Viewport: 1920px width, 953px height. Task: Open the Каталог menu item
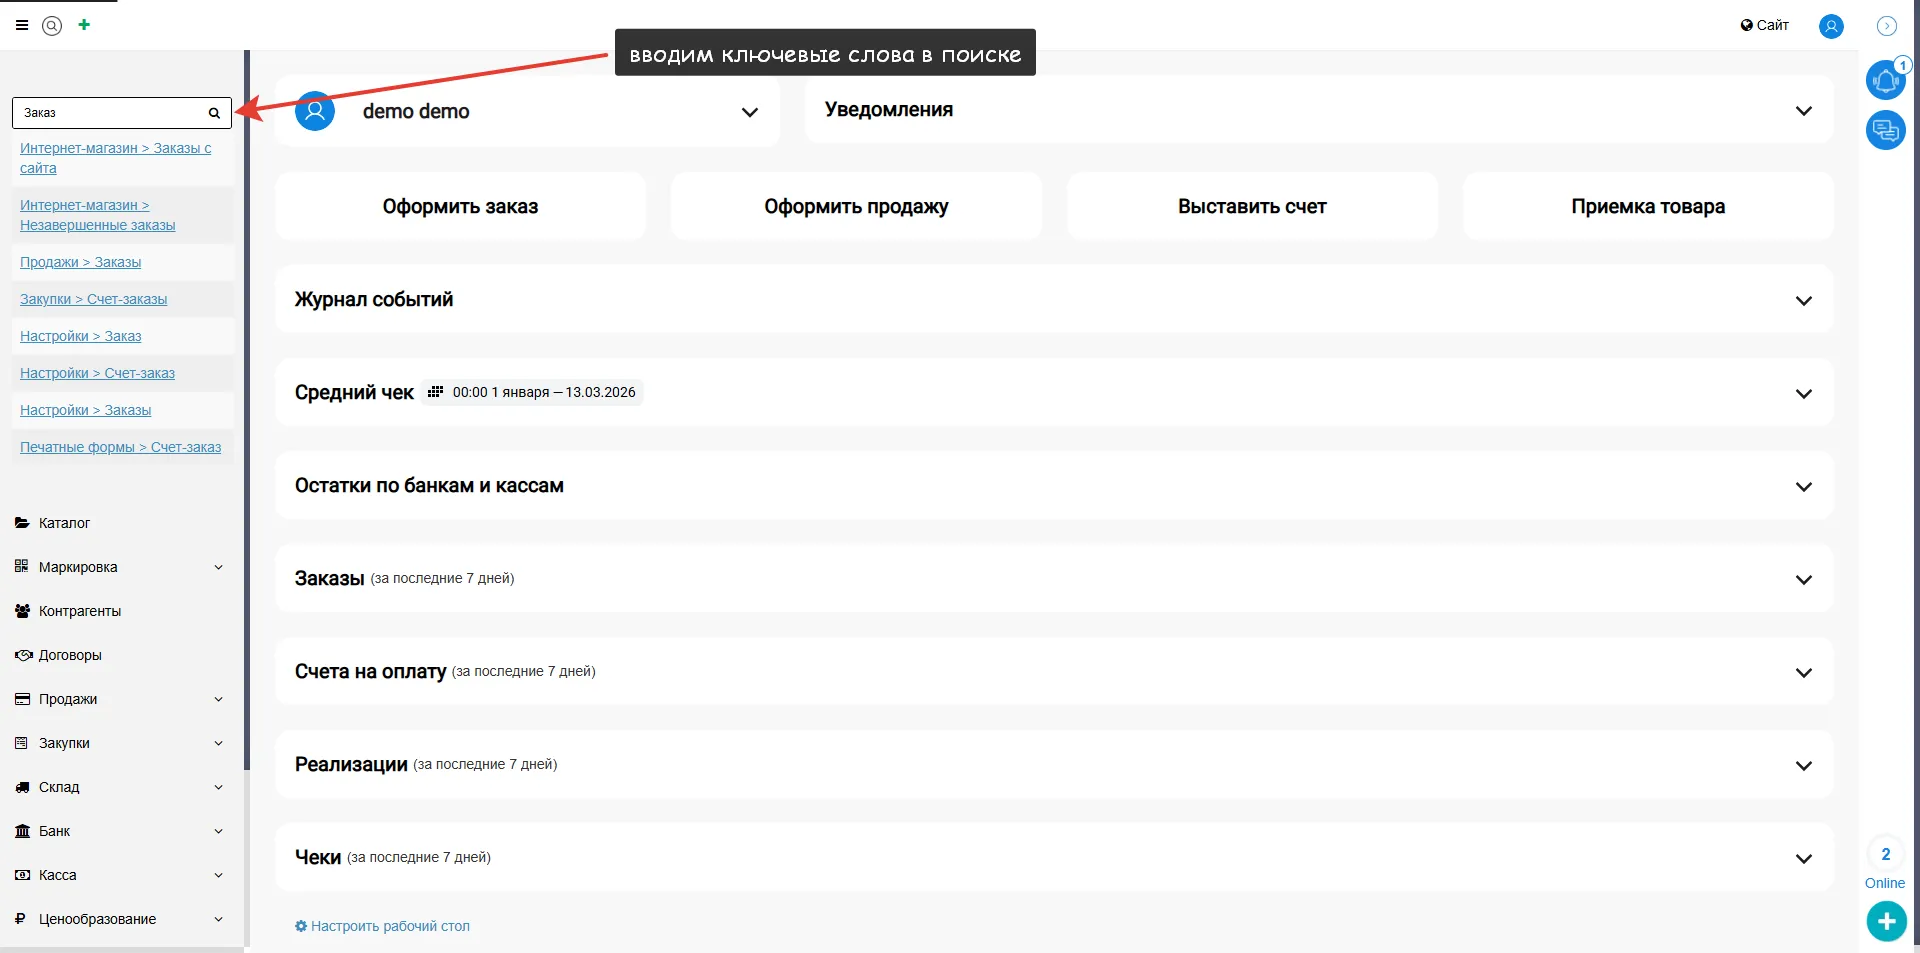64,523
